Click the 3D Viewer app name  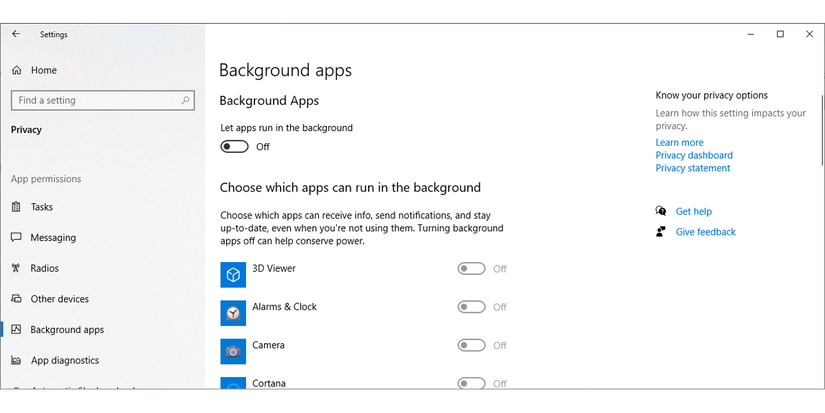[x=274, y=268]
